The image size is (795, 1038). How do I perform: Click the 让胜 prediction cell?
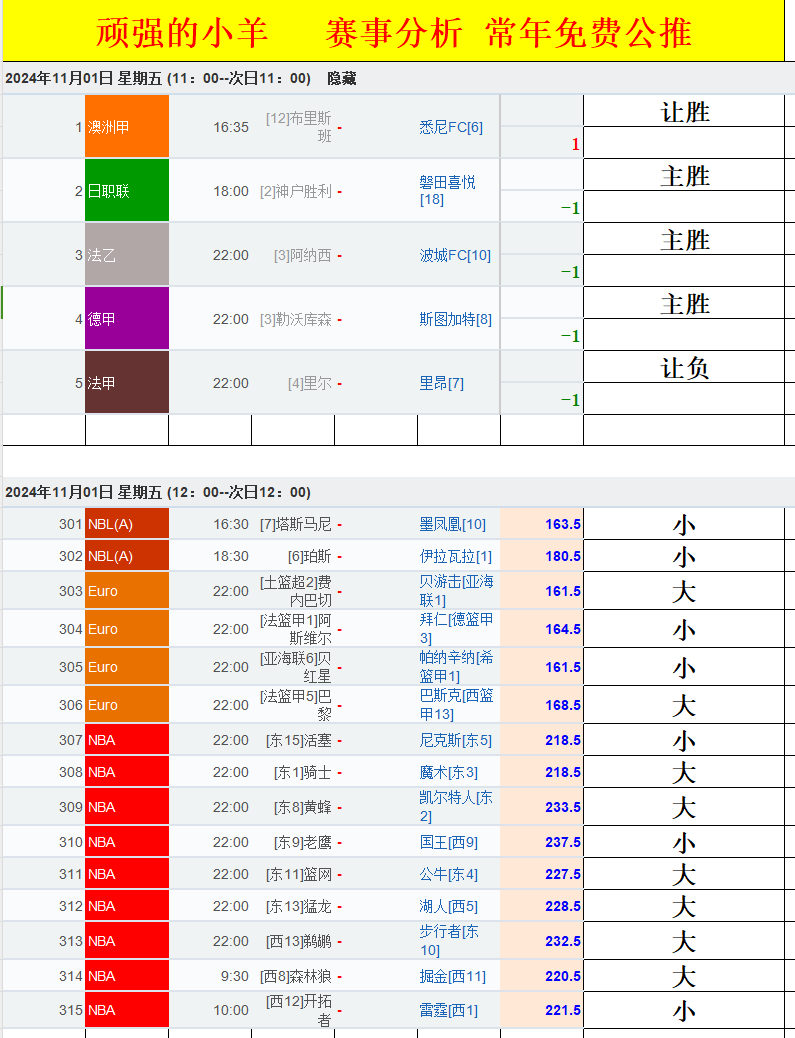click(684, 112)
